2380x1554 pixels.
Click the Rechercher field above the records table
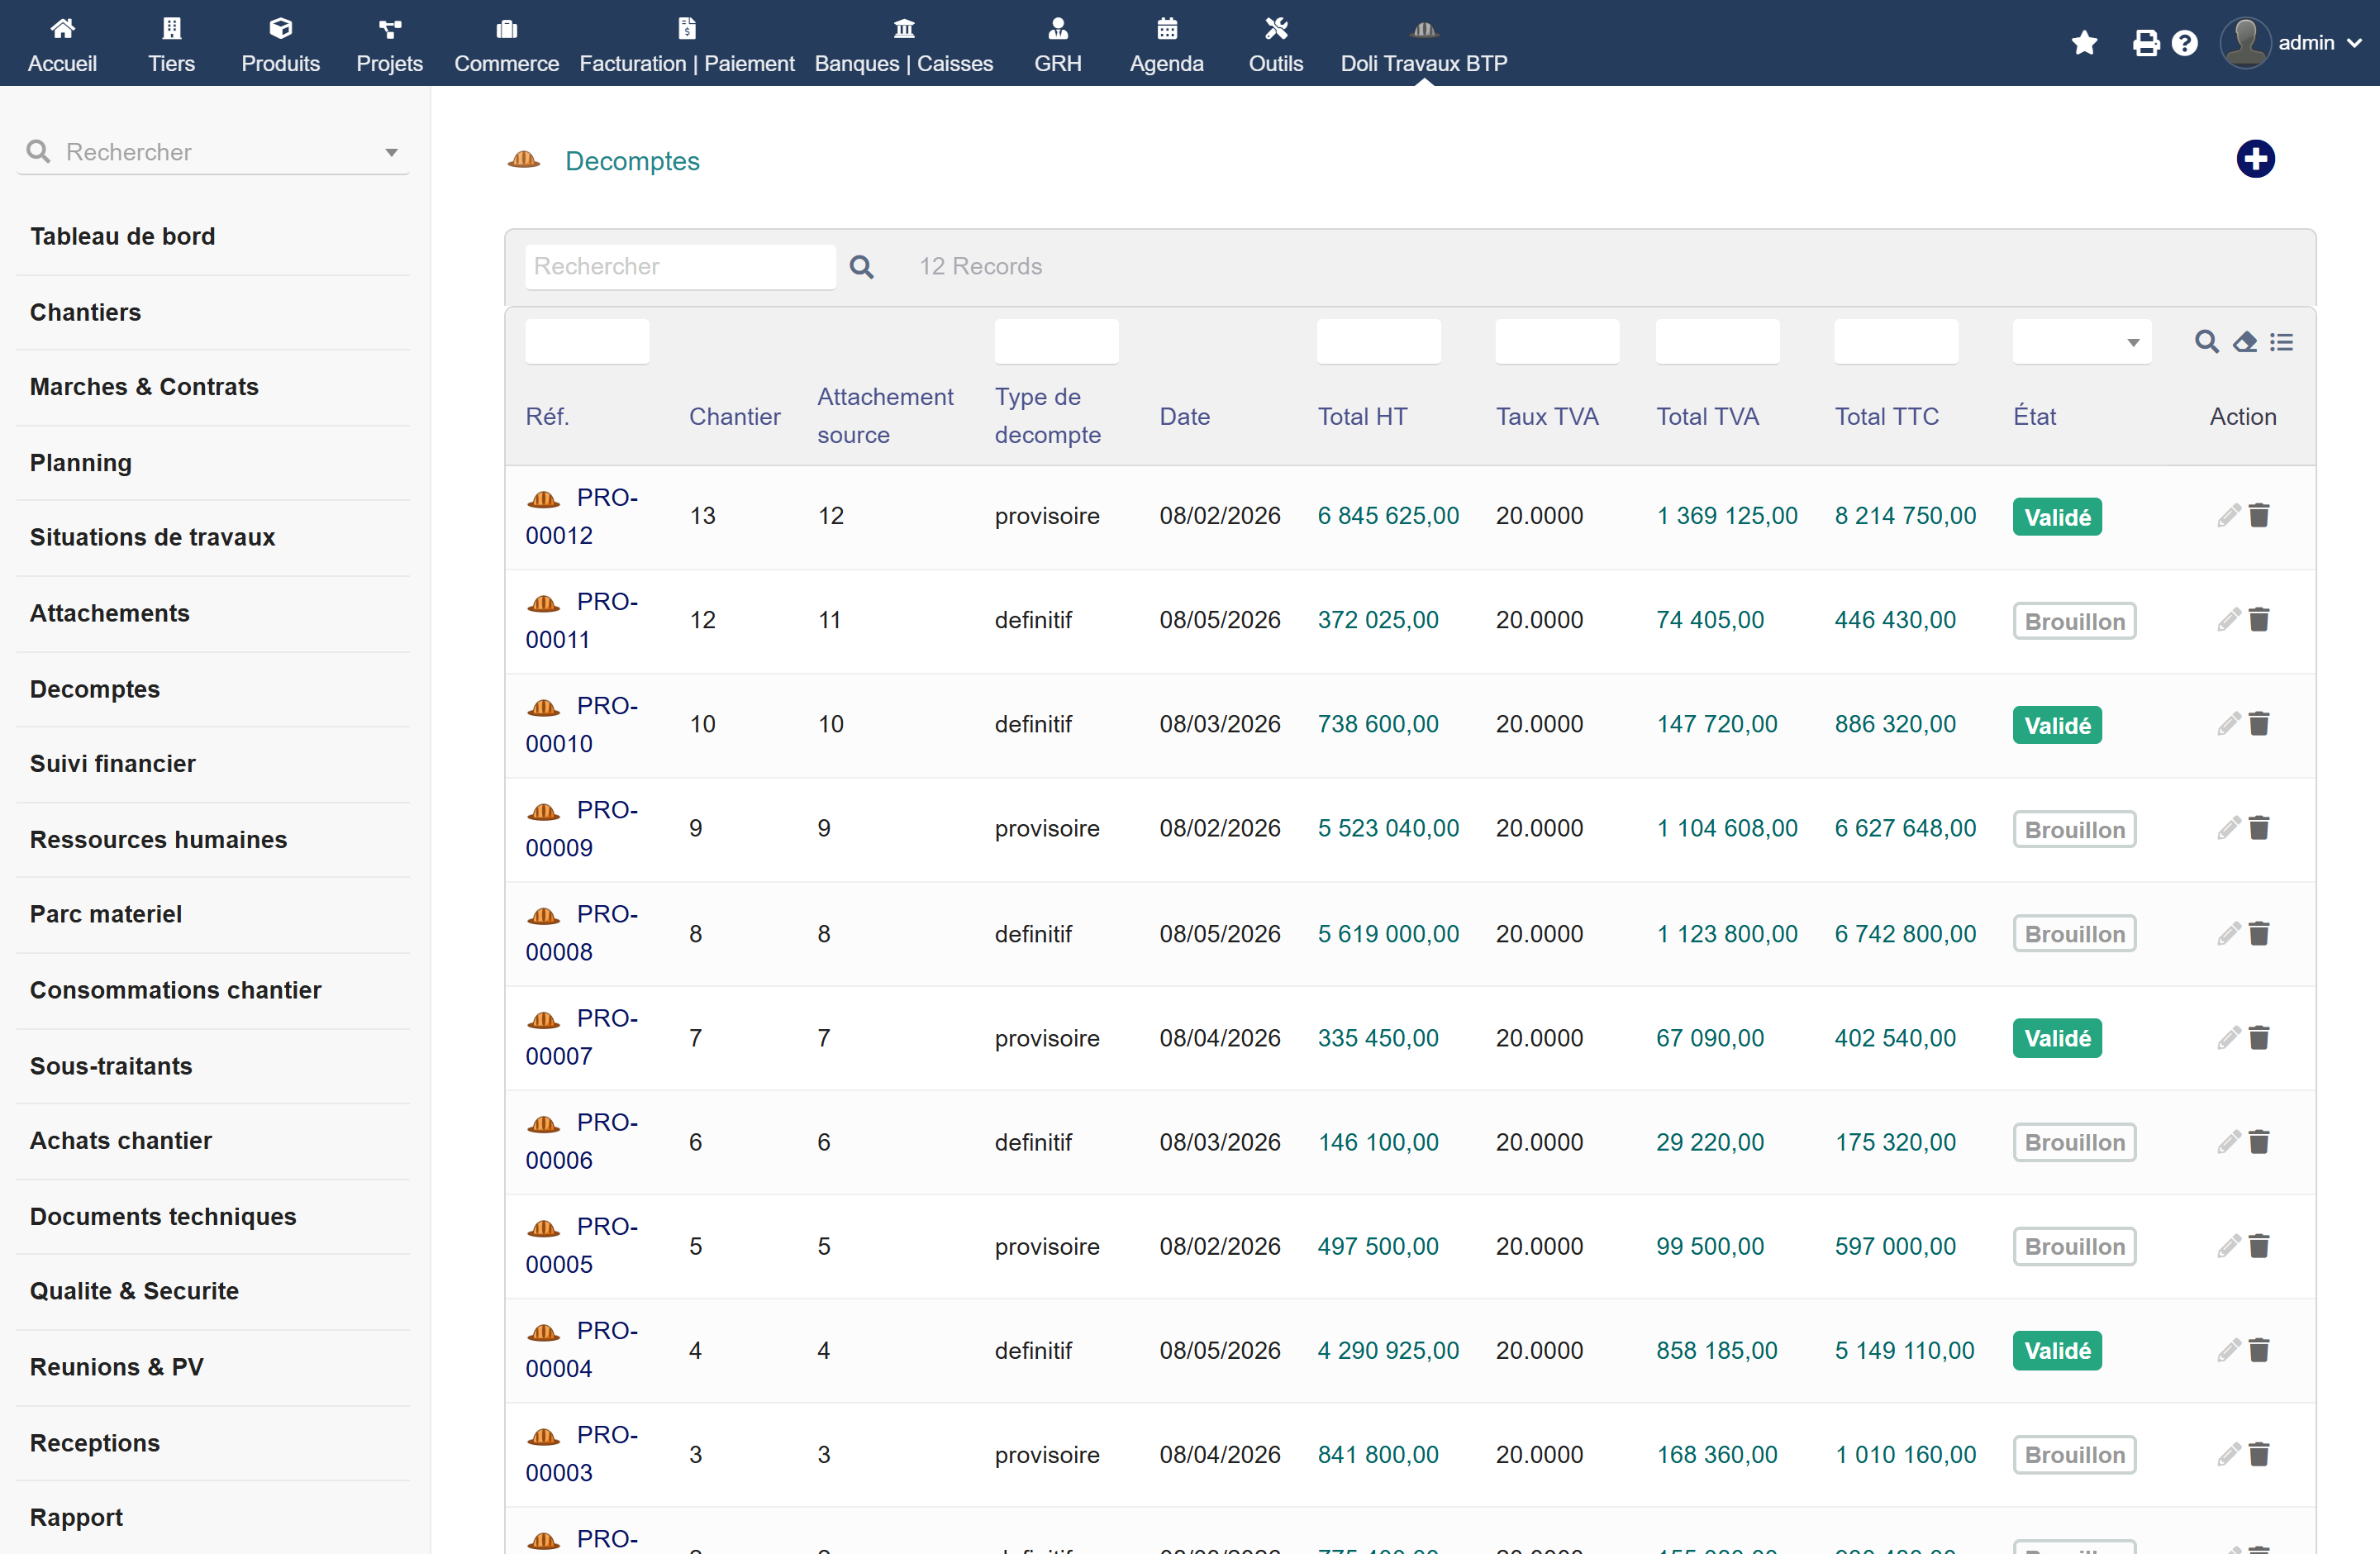coord(680,267)
